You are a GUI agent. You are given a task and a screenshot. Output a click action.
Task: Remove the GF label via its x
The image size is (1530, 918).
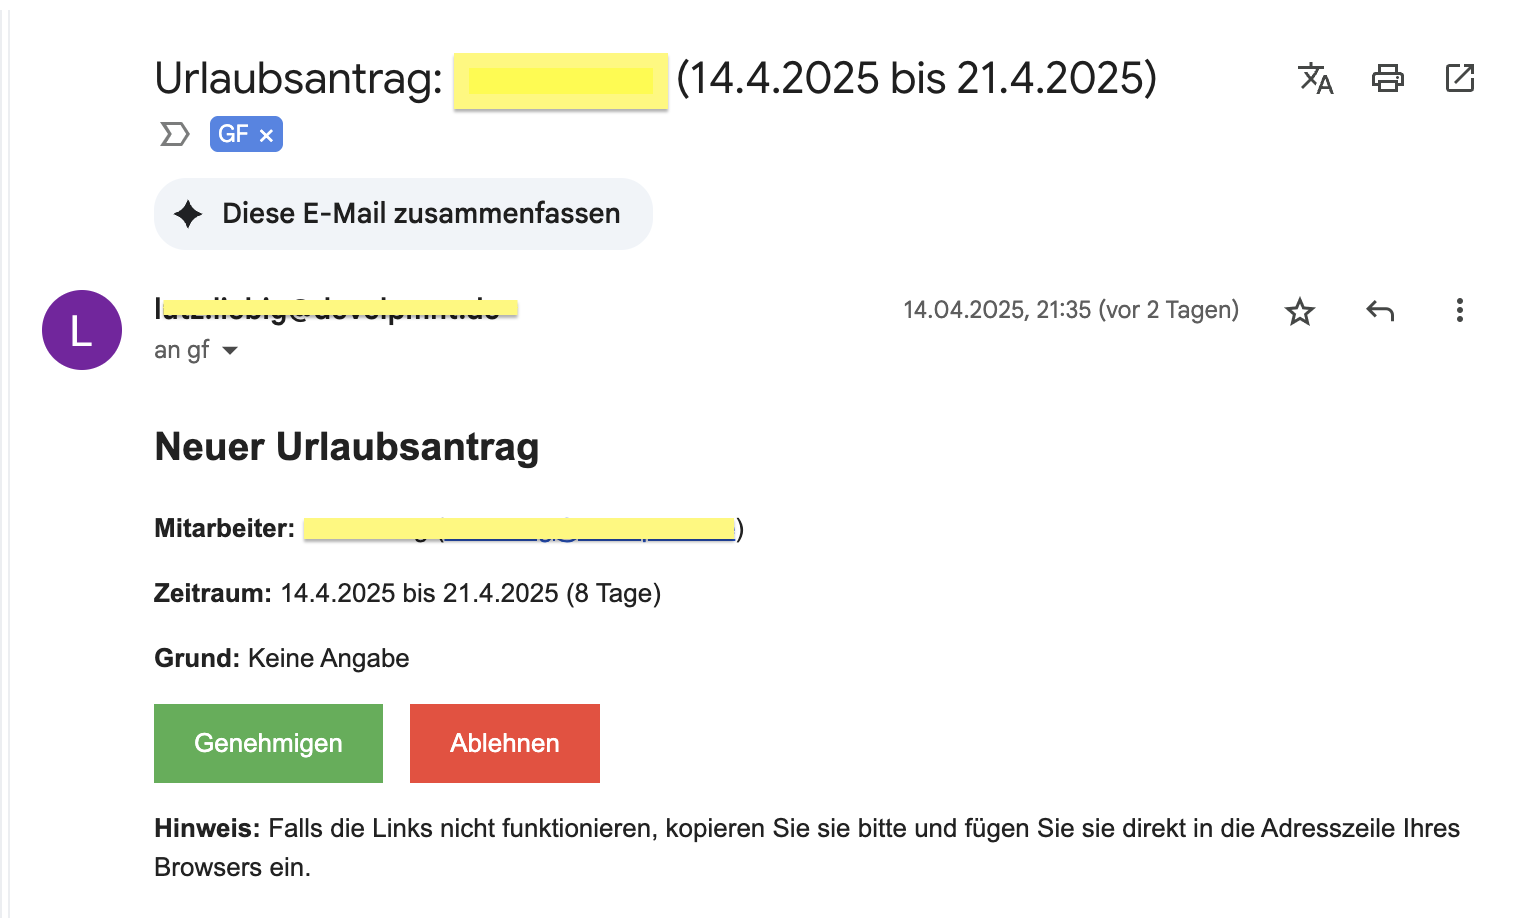[266, 133]
